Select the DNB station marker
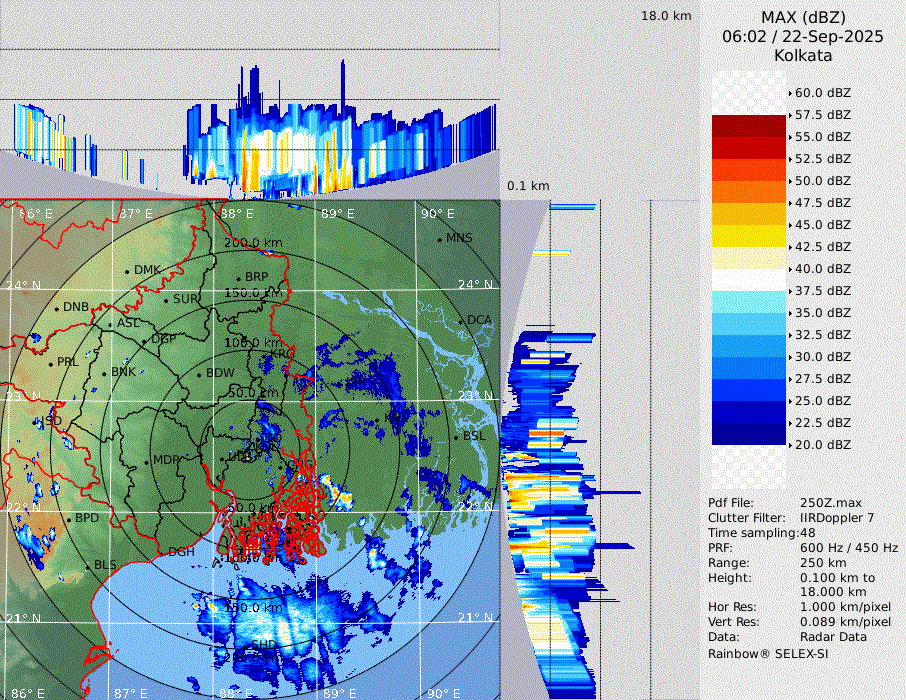The image size is (906, 700). (57, 308)
